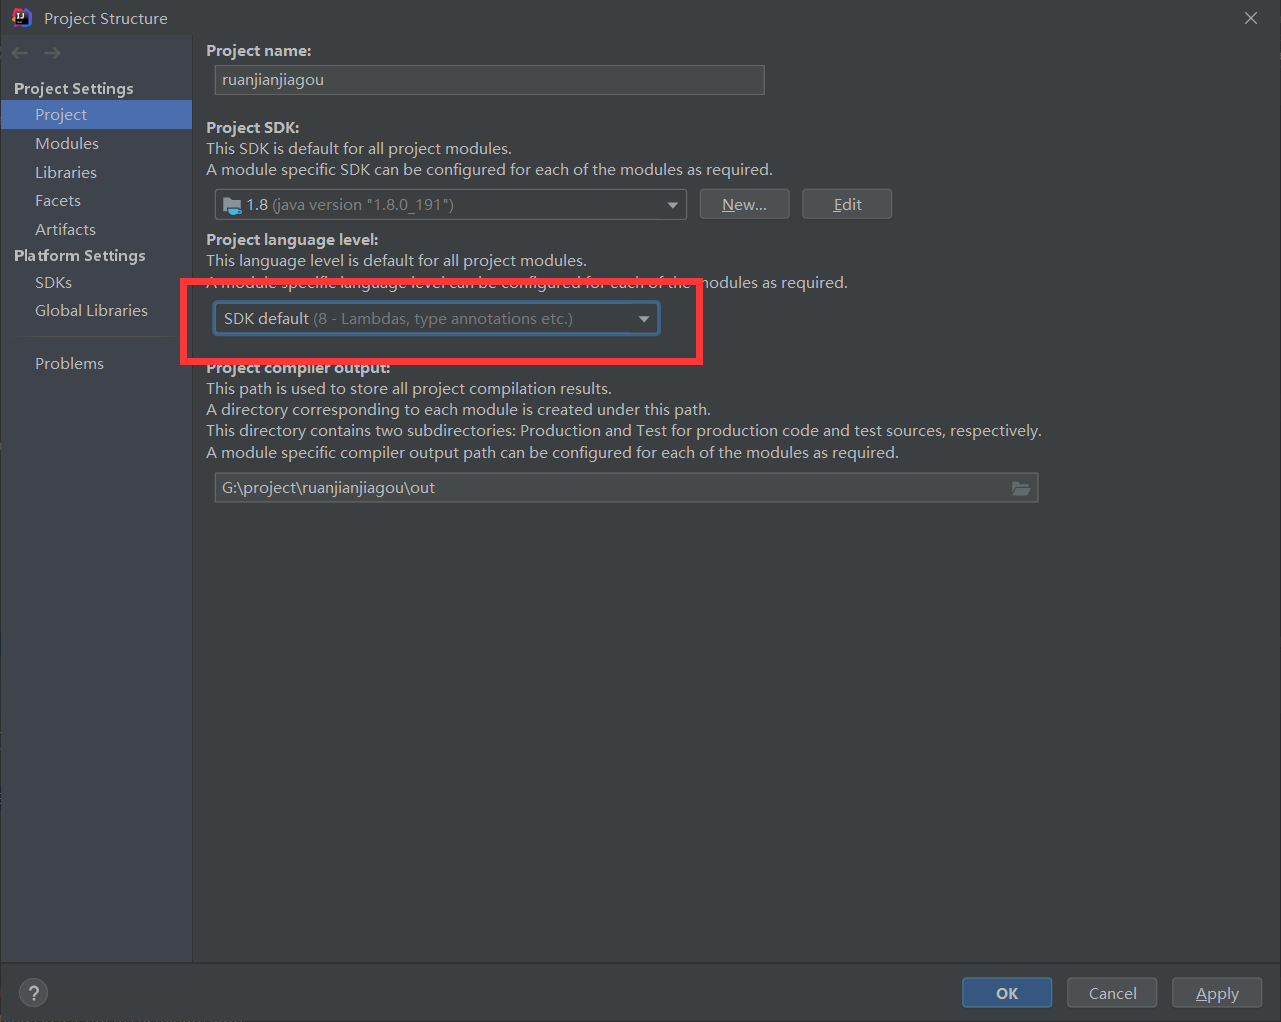1281x1022 pixels.
Task: Click the Cancel button
Action: 1112,993
